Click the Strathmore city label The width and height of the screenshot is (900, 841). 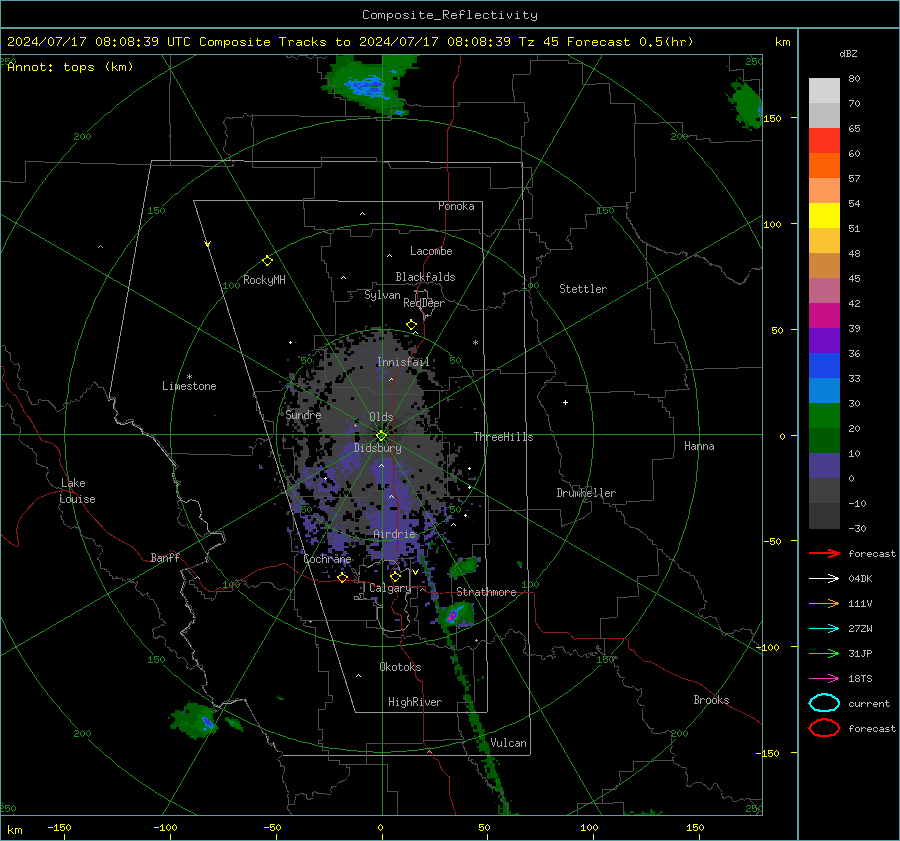coord(486,592)
